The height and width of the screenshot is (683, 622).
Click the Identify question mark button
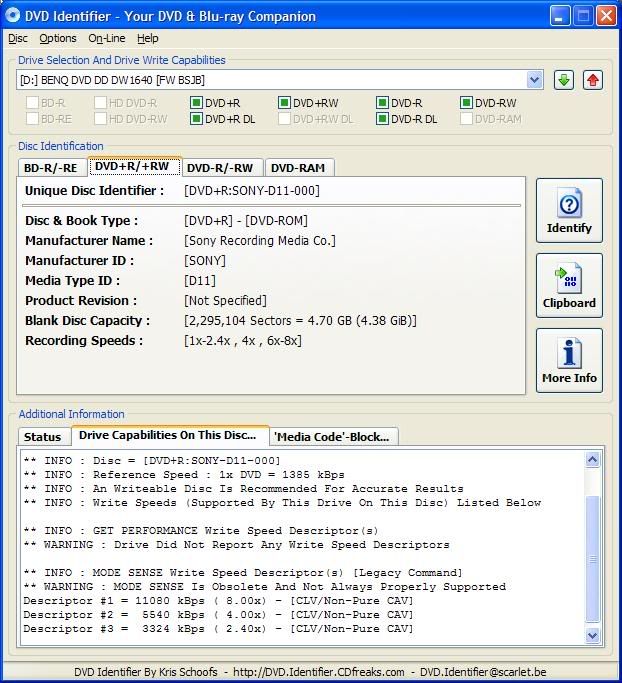(569, 211)
